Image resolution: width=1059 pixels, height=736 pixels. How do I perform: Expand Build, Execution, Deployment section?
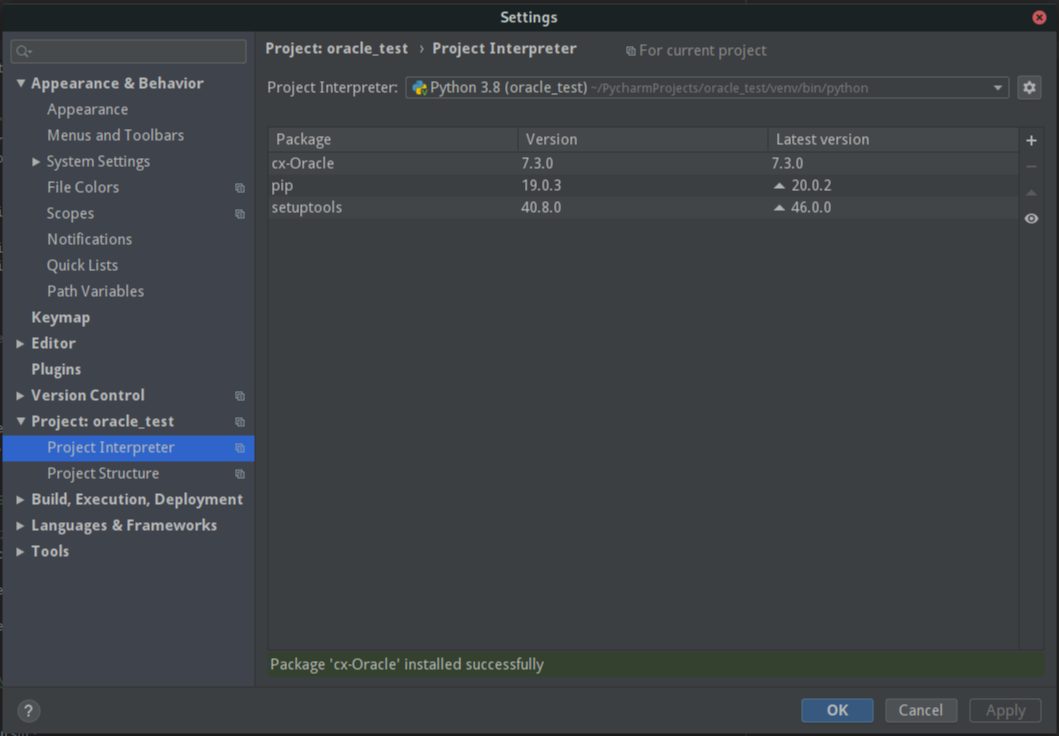[20, 500]
